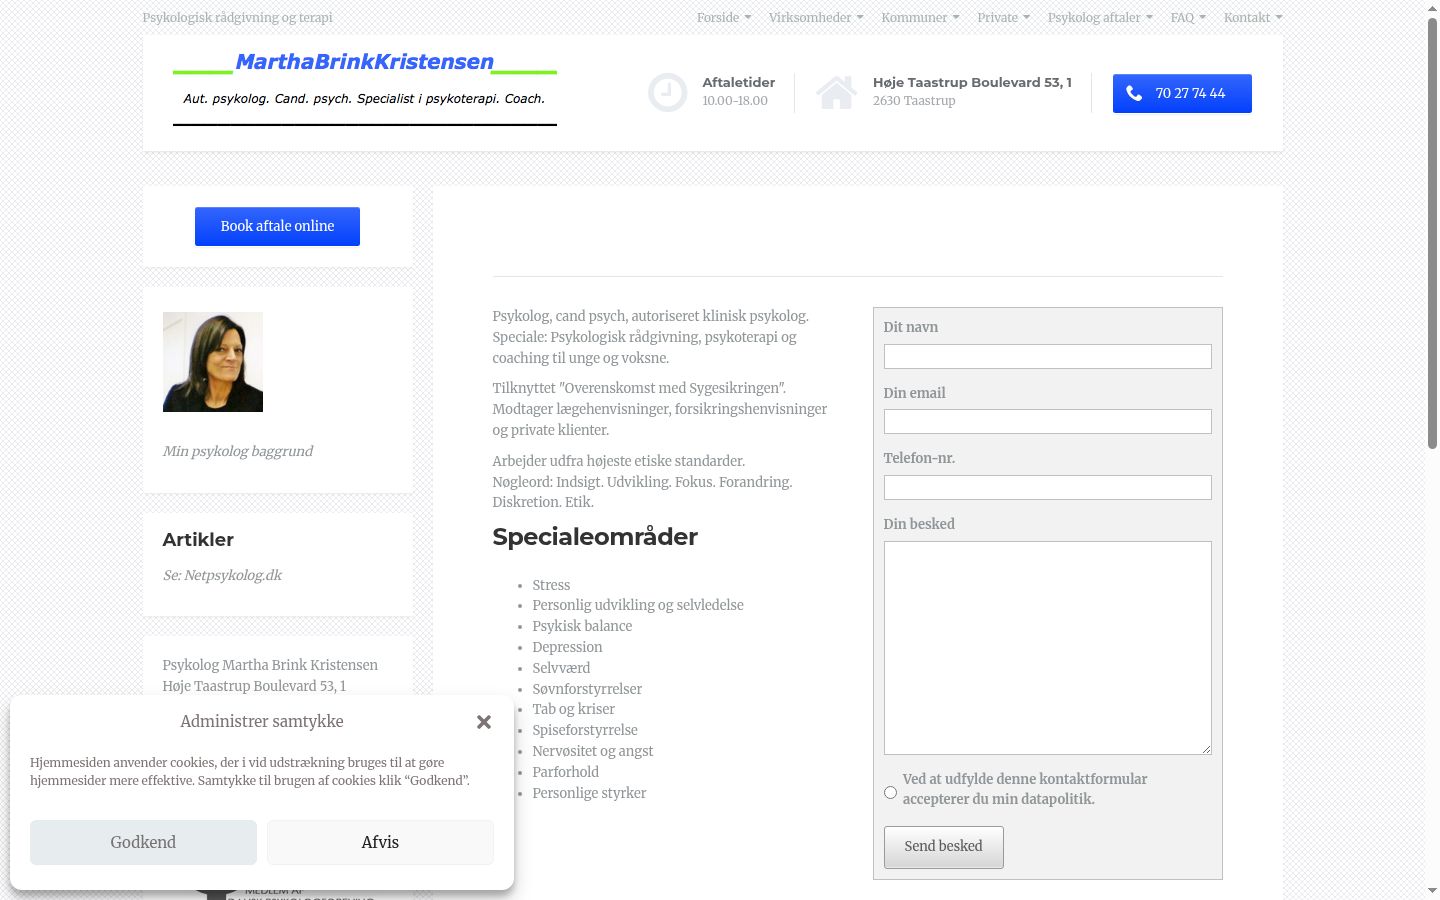Screen dimensions: 1440x900
Task: Click the Selvværd list item
Action: [x=561, y=668]
